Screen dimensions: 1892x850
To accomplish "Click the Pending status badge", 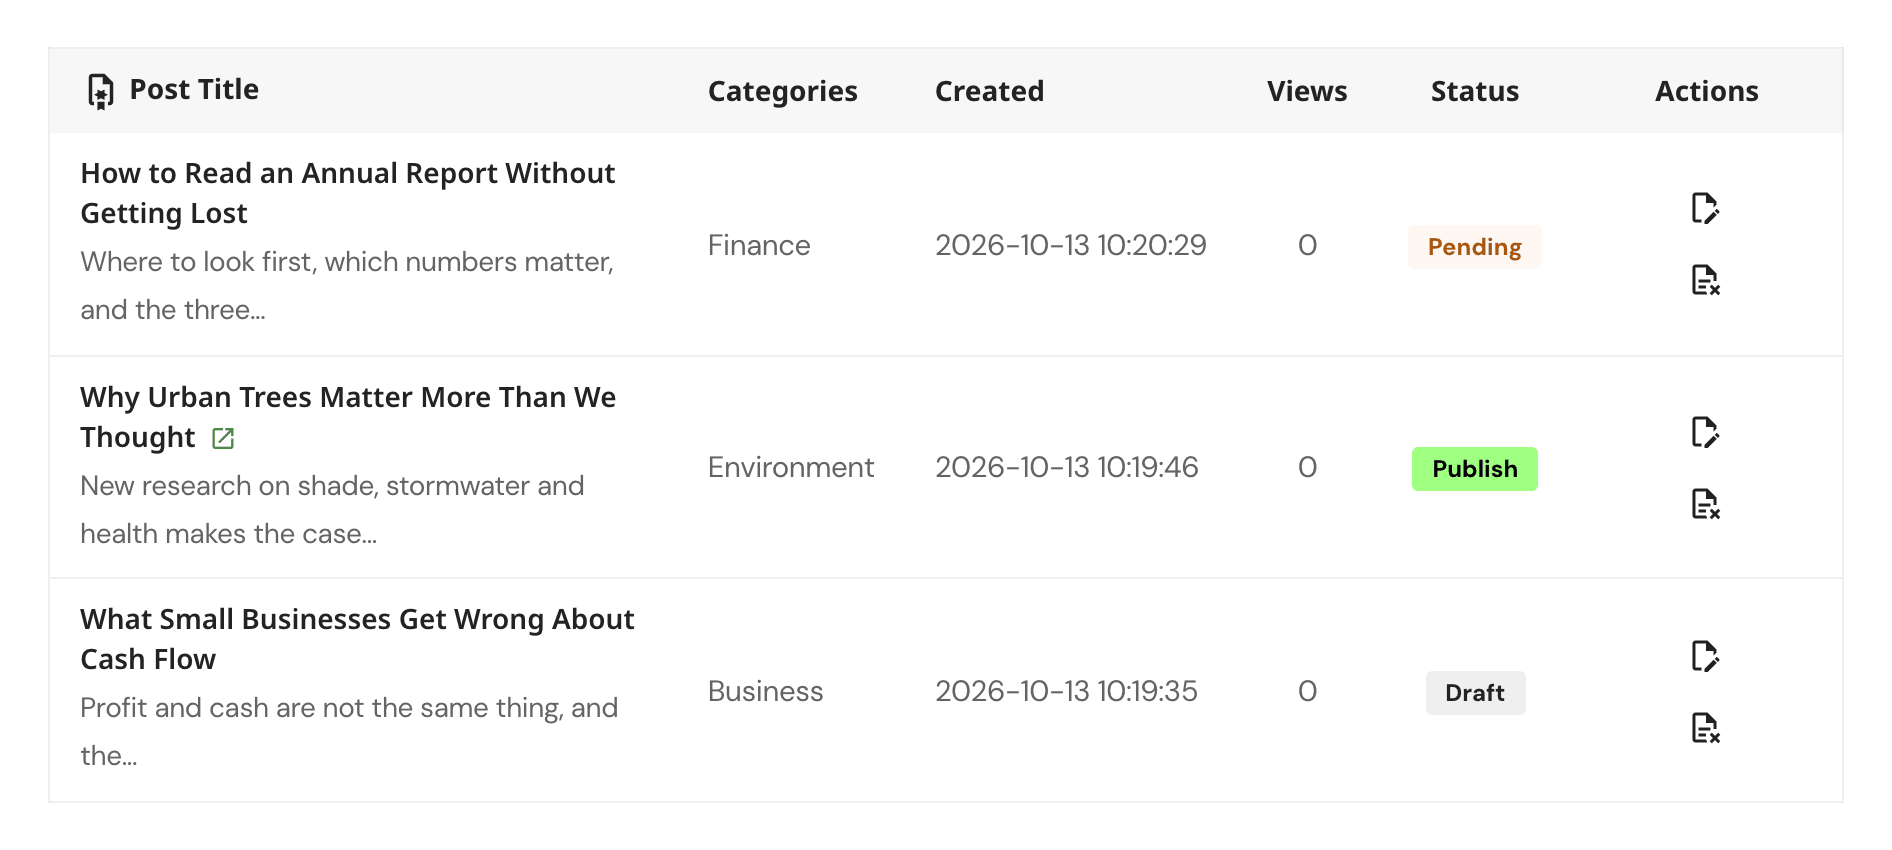I will pyautogui.click(x=1474, y=247).
